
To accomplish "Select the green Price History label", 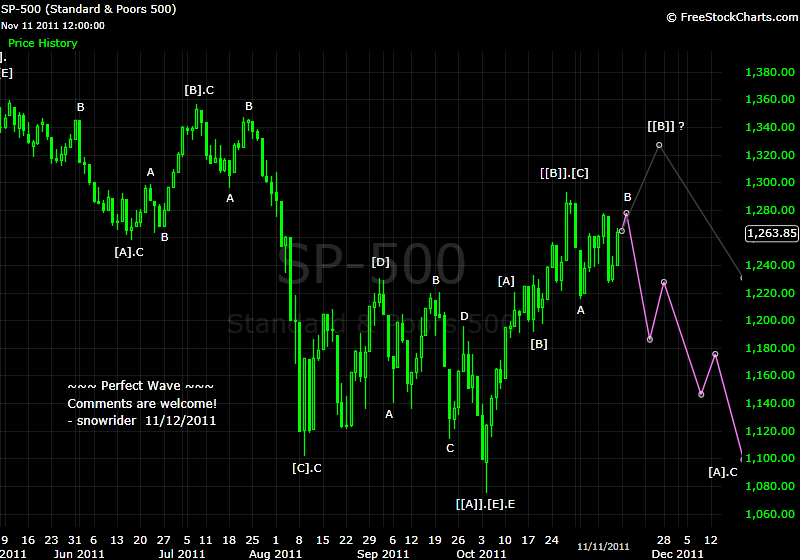I will point(43,43).
